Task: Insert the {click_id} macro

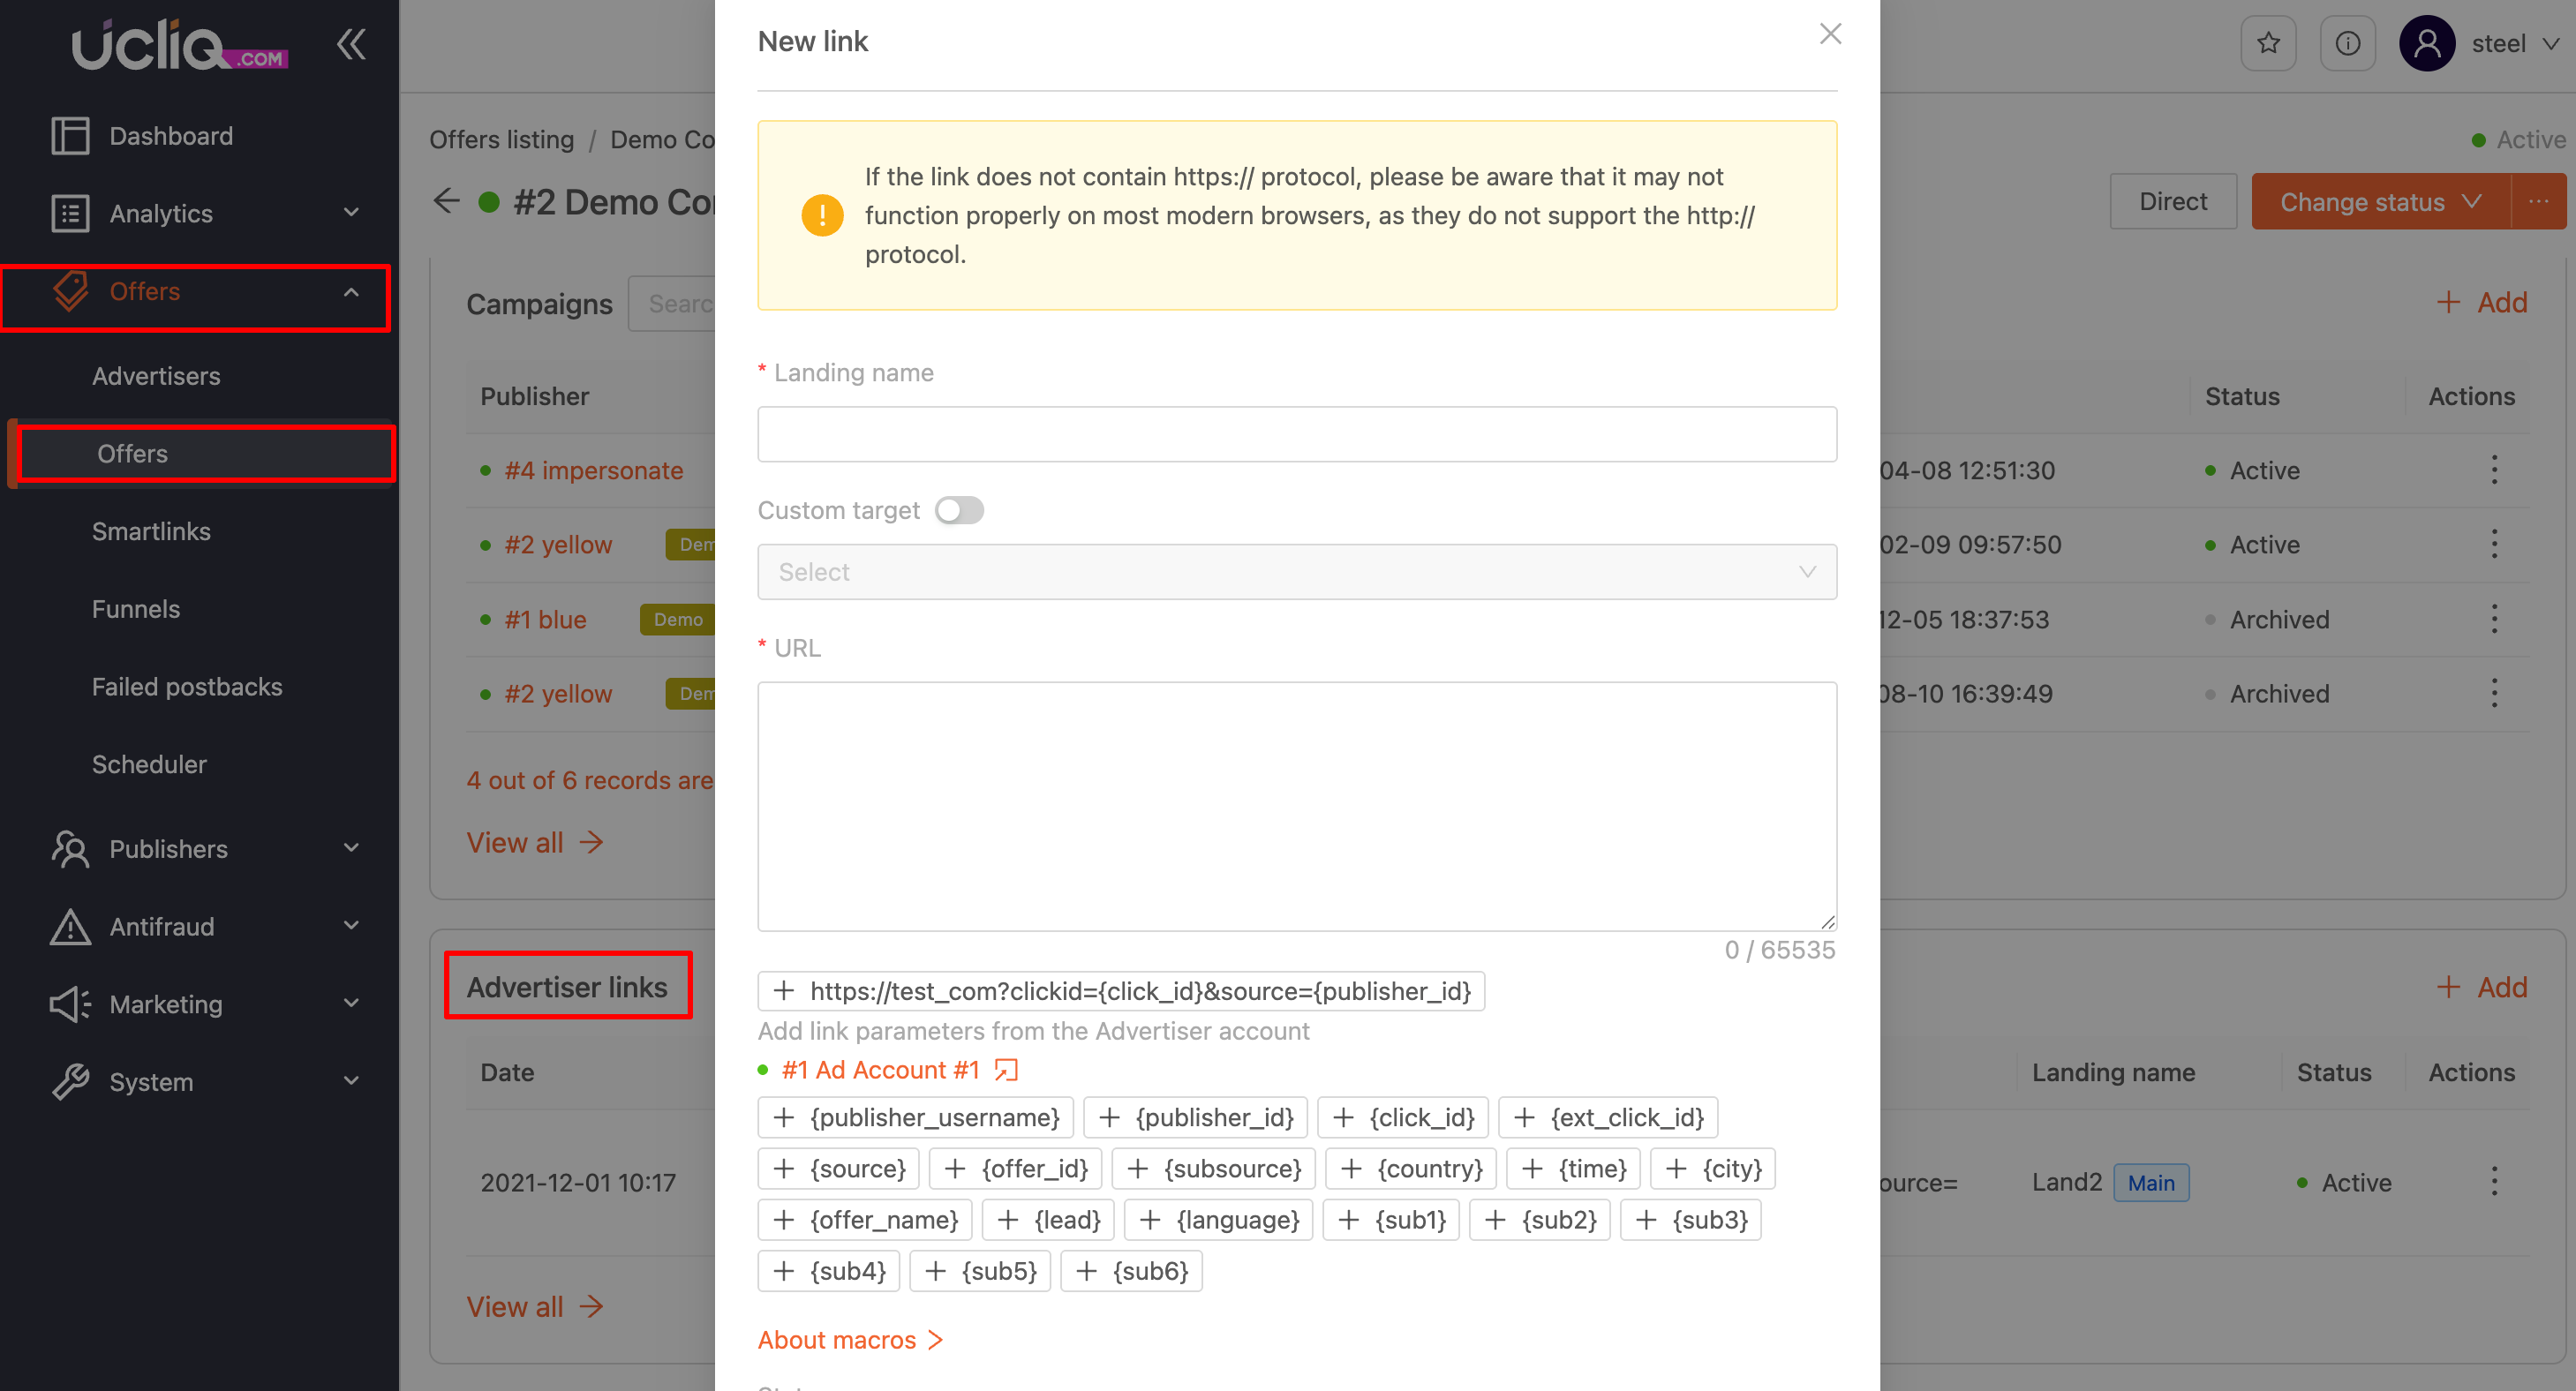Action: pos(1402,1117)
